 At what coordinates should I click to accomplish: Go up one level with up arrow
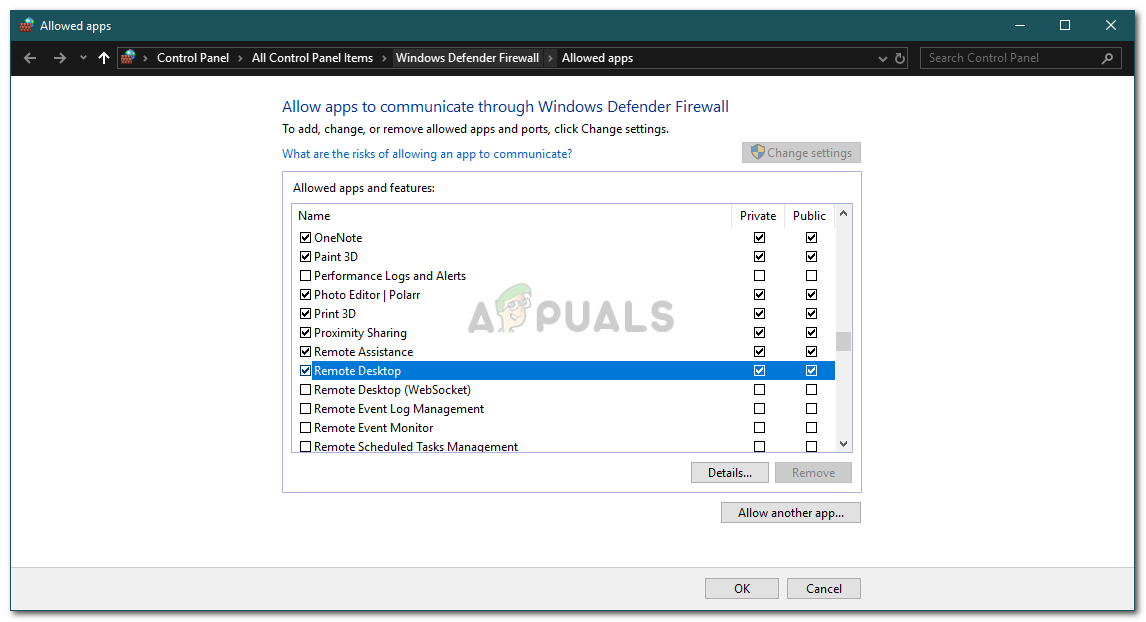click(104, 58)
